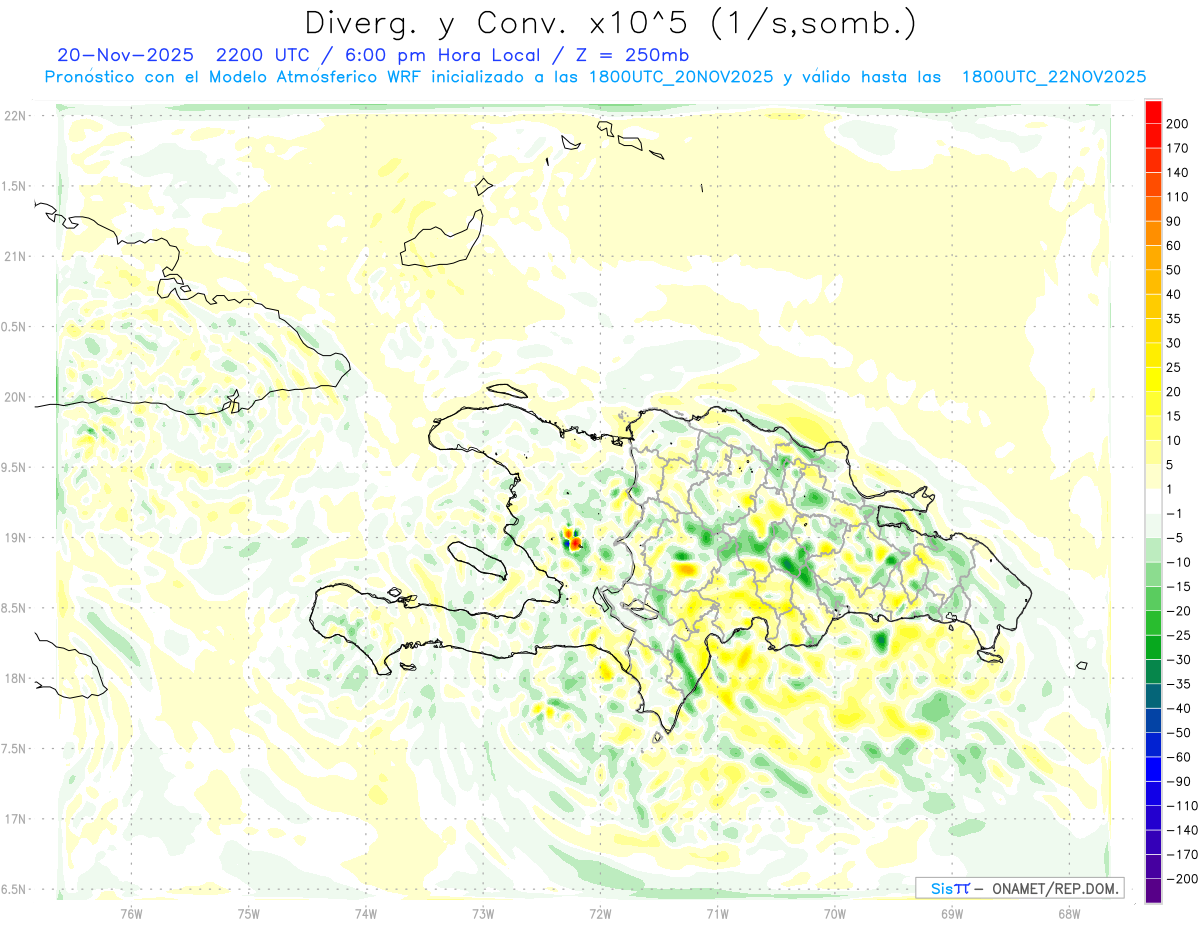Click the '73W' longitude label
The height and width of the screenshot is (927, 1200).
(x=483, y=913)
